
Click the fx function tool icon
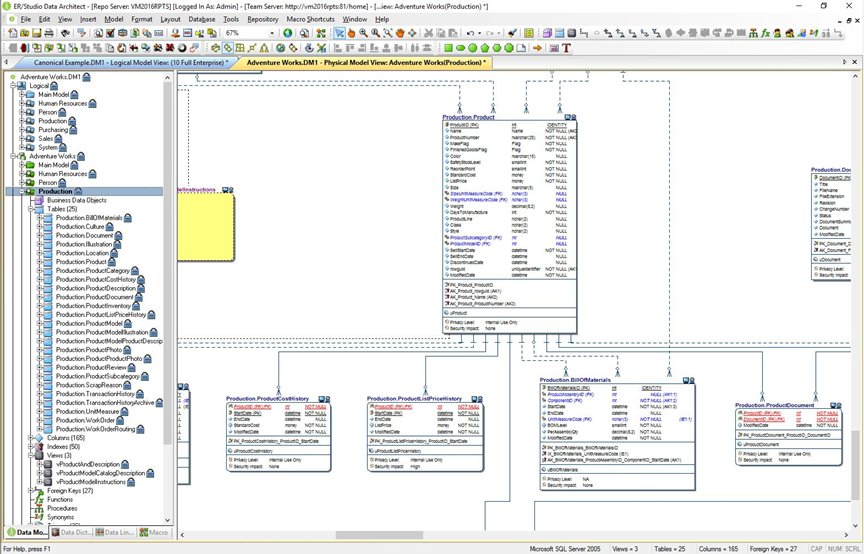point(766,33)
